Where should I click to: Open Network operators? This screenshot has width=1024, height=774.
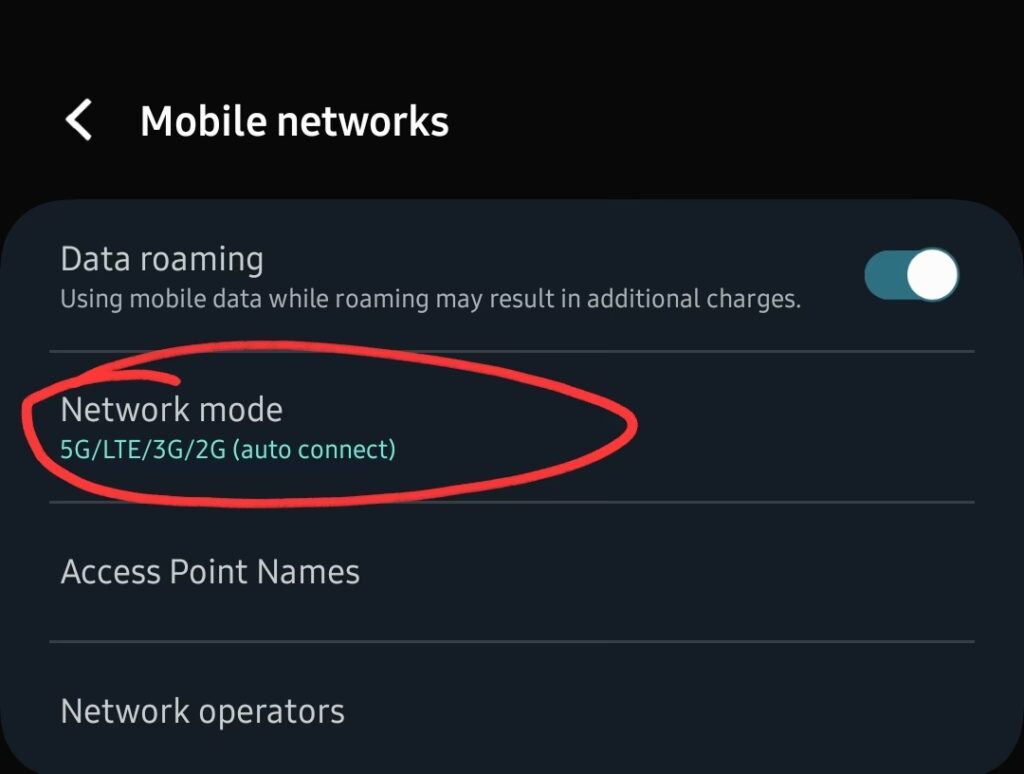203,712
